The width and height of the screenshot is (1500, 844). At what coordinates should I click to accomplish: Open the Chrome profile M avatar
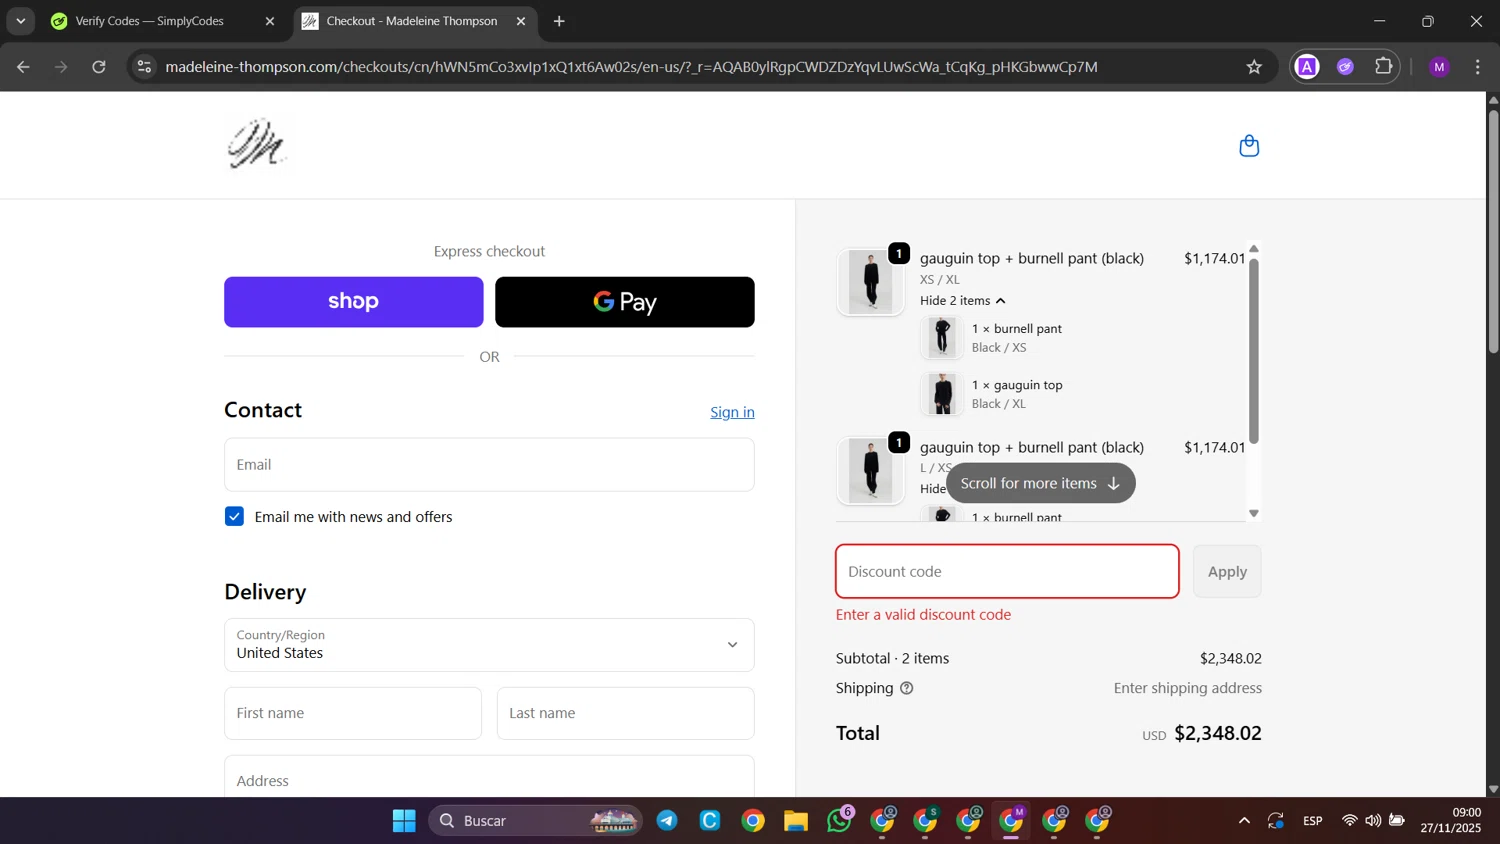1440,67
